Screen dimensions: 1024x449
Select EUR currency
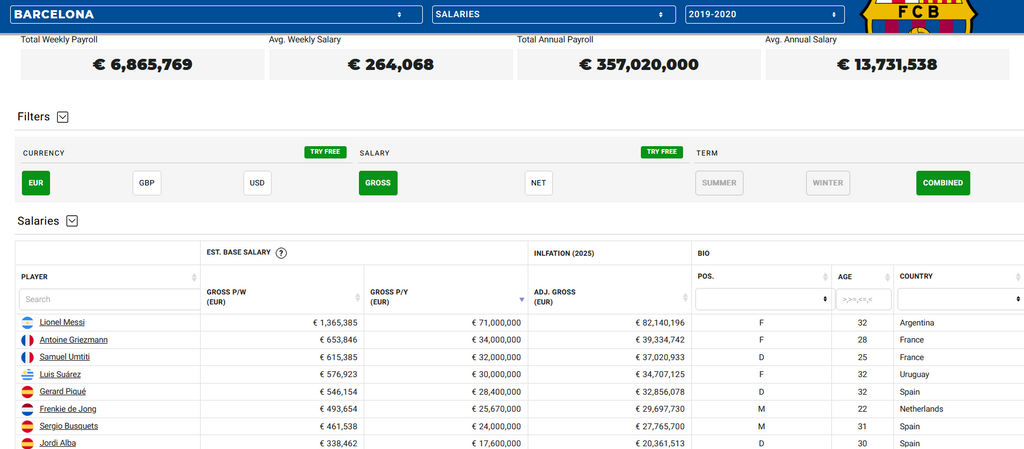(36, 183)
